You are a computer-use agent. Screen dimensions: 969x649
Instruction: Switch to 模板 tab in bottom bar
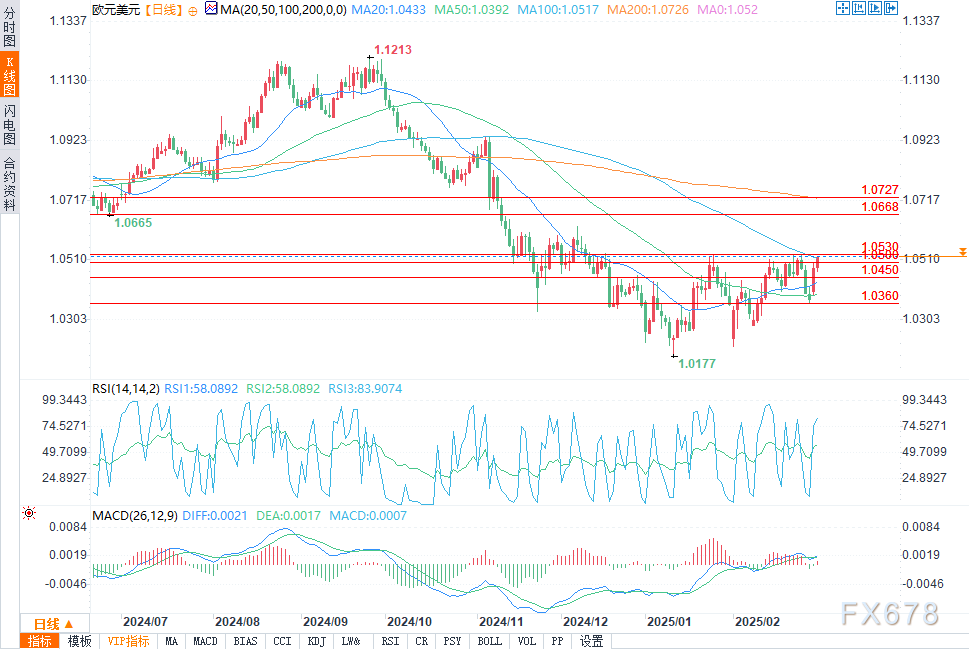(79, 641)
